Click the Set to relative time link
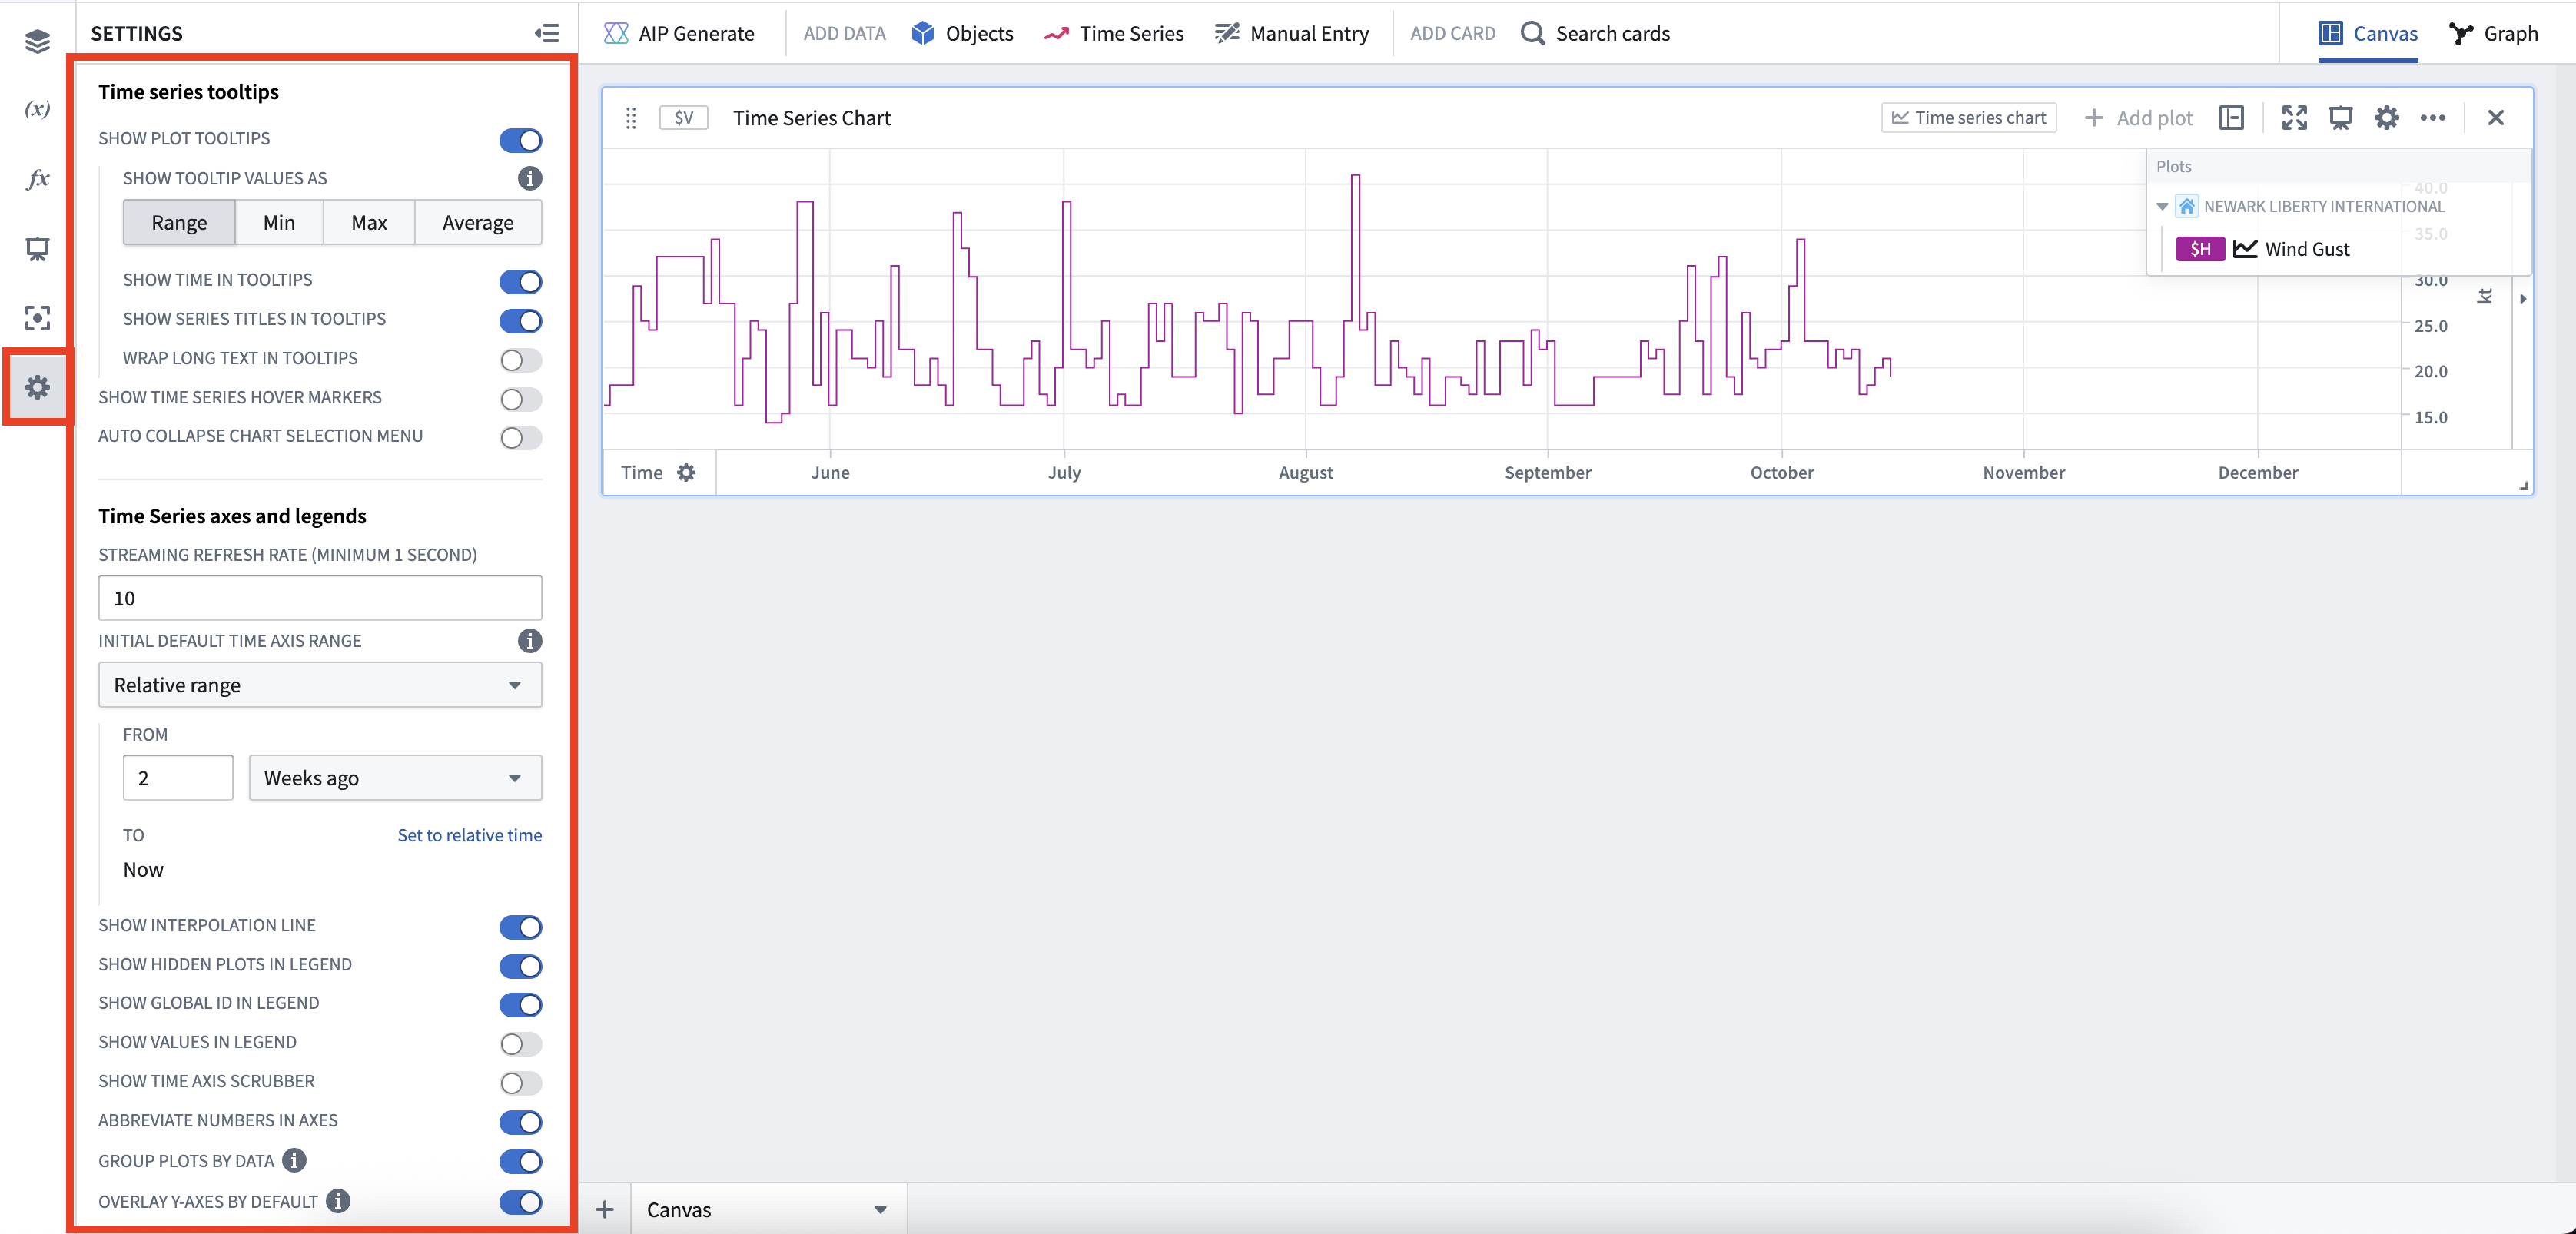This screenshot has width=2576, height=1234. click(469, 835)
